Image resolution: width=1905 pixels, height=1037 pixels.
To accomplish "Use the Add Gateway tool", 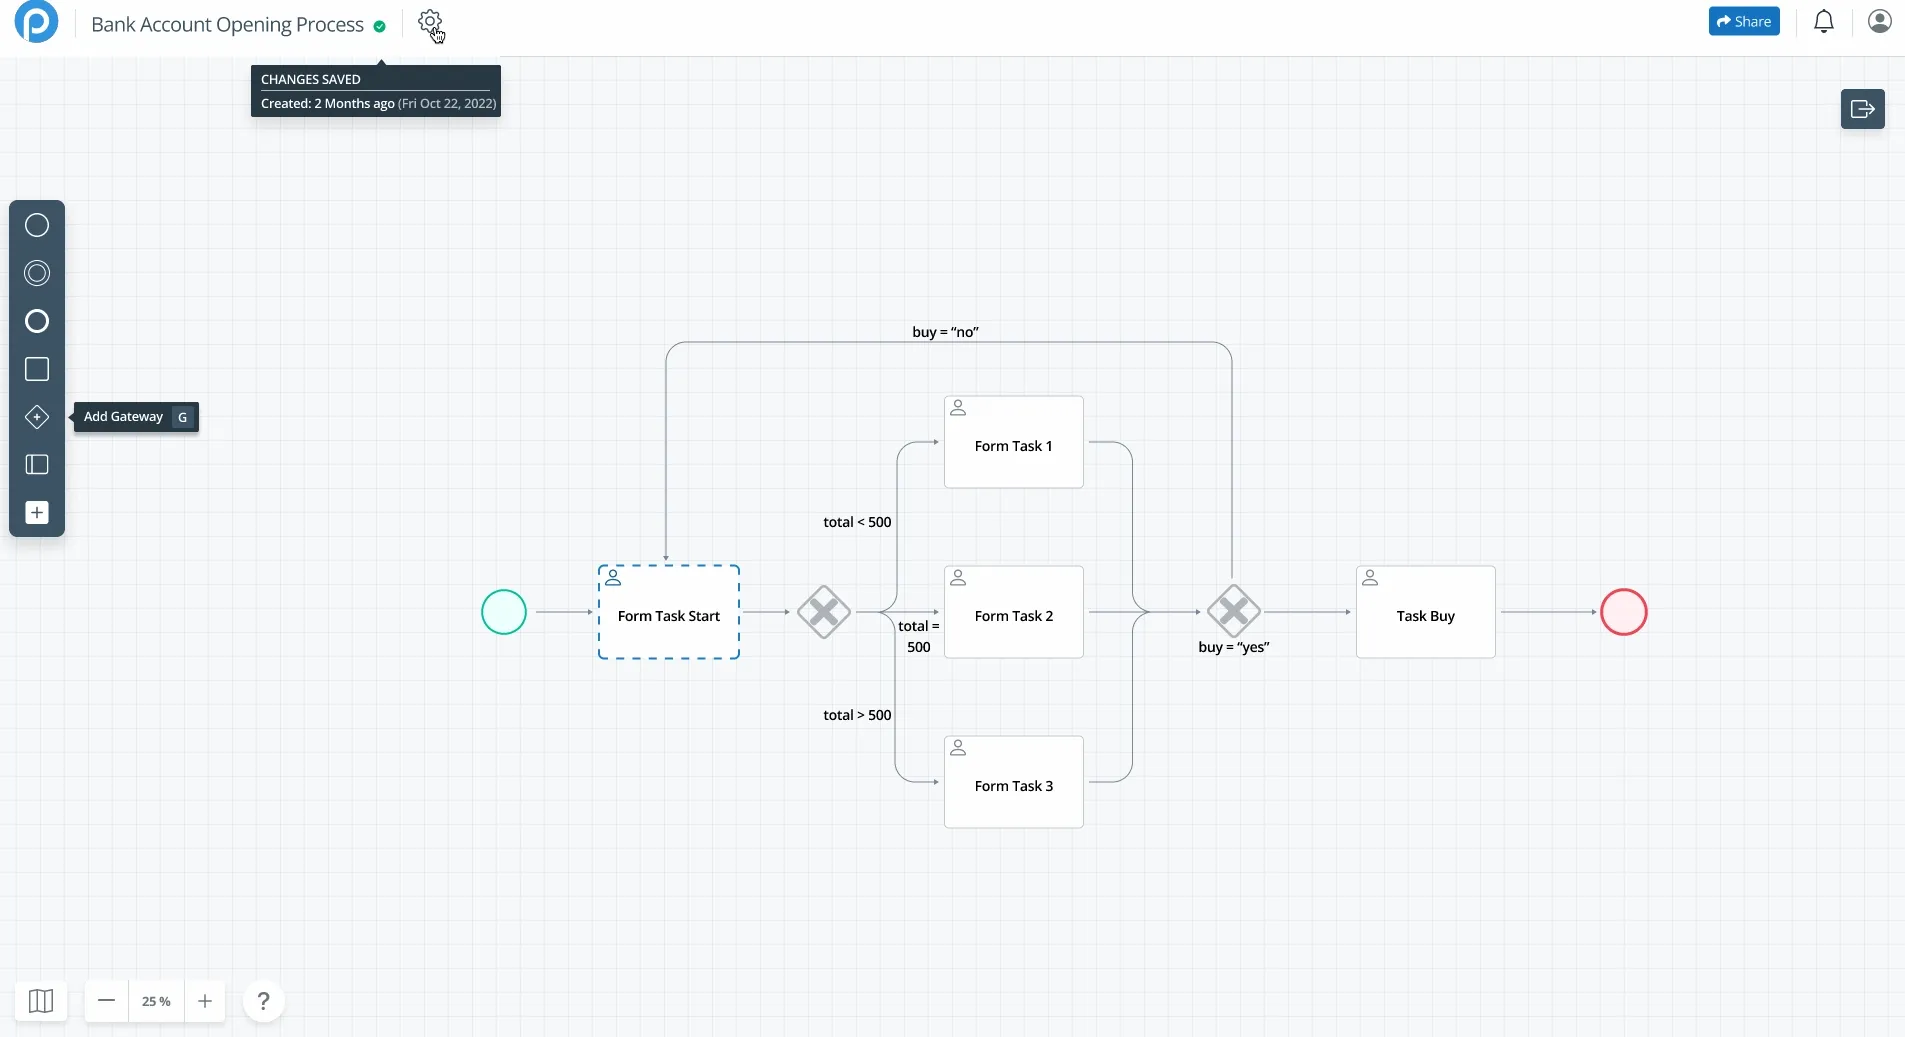I will coord(36,417).
